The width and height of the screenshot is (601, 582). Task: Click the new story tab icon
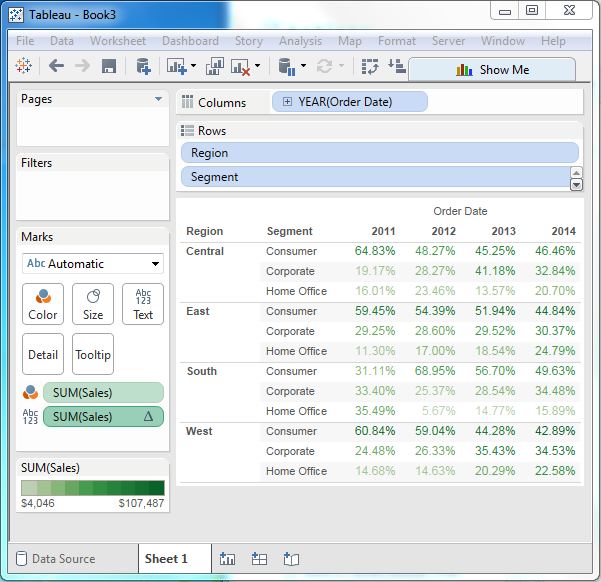291,559
